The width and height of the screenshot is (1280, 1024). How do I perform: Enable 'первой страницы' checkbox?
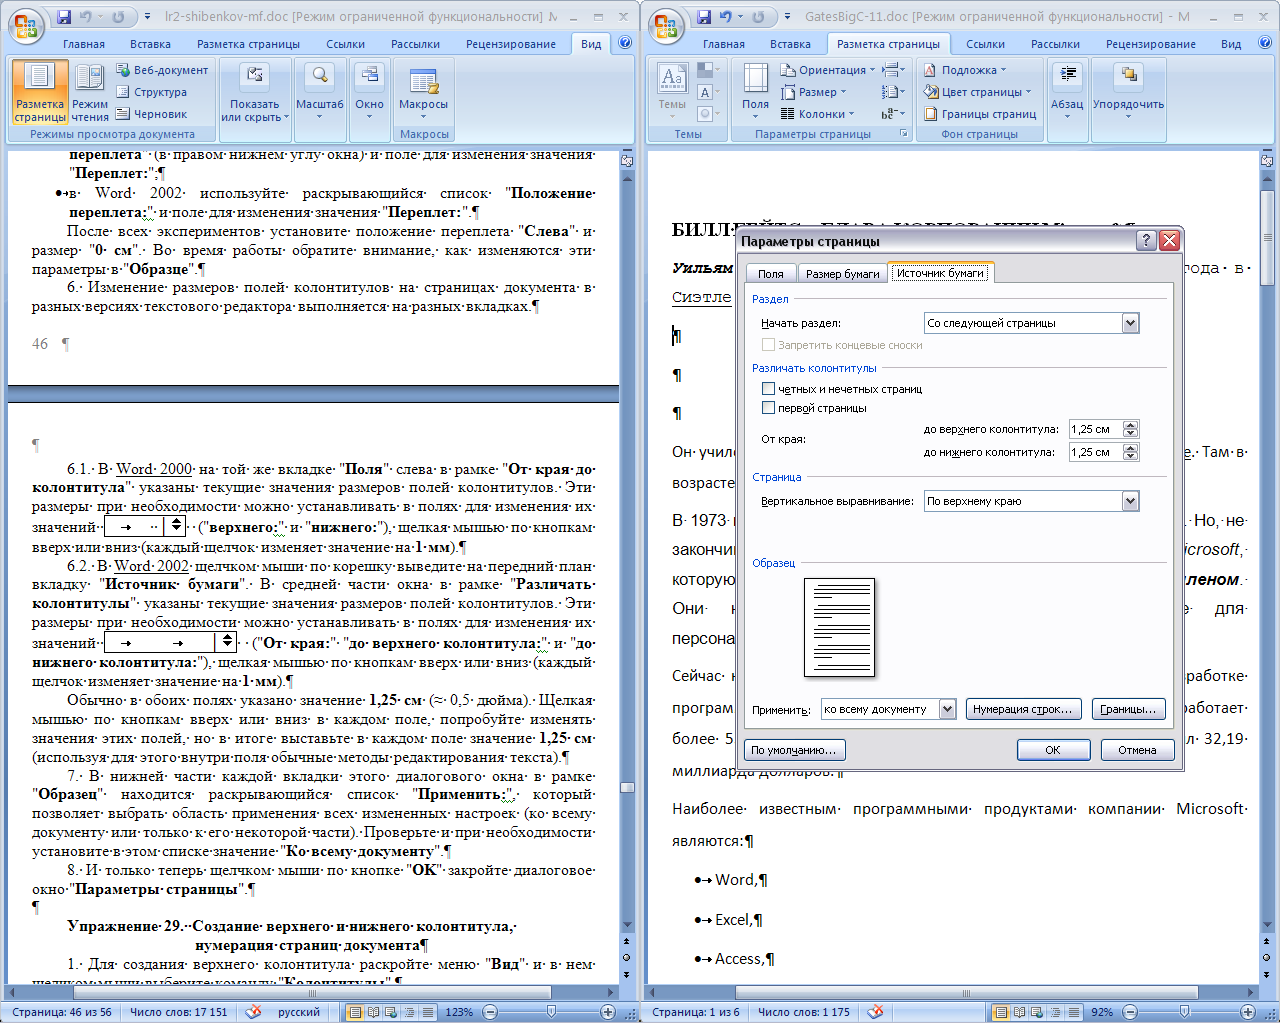click(768, 408)
